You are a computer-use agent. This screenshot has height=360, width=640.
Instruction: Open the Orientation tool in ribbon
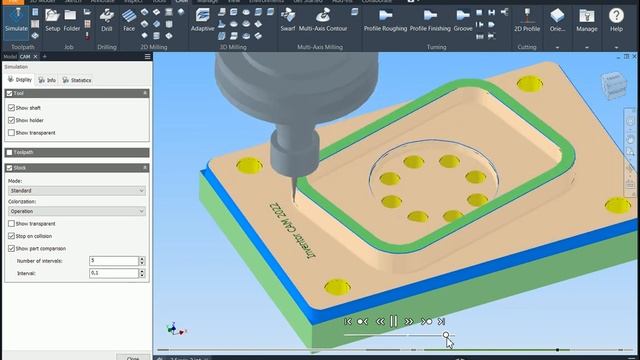pyautogui.click(x=557, y=21)
